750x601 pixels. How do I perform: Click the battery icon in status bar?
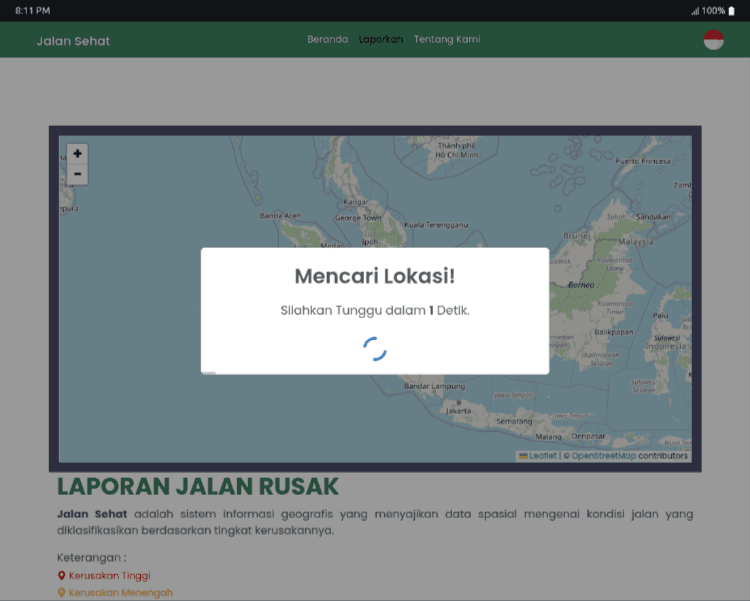pyautogui.click(x=731, y=11)
